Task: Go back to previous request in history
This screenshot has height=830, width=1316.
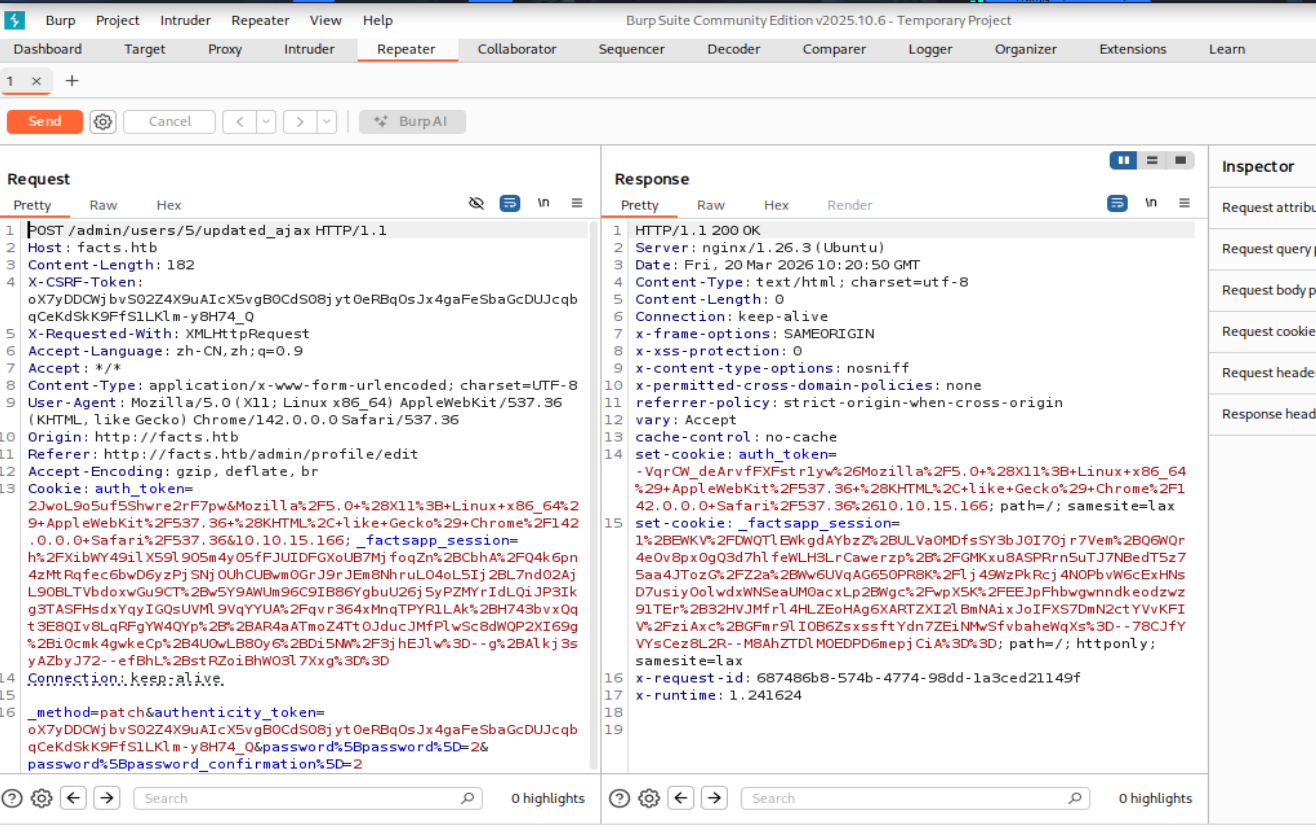Action: (x=239, y=122)
